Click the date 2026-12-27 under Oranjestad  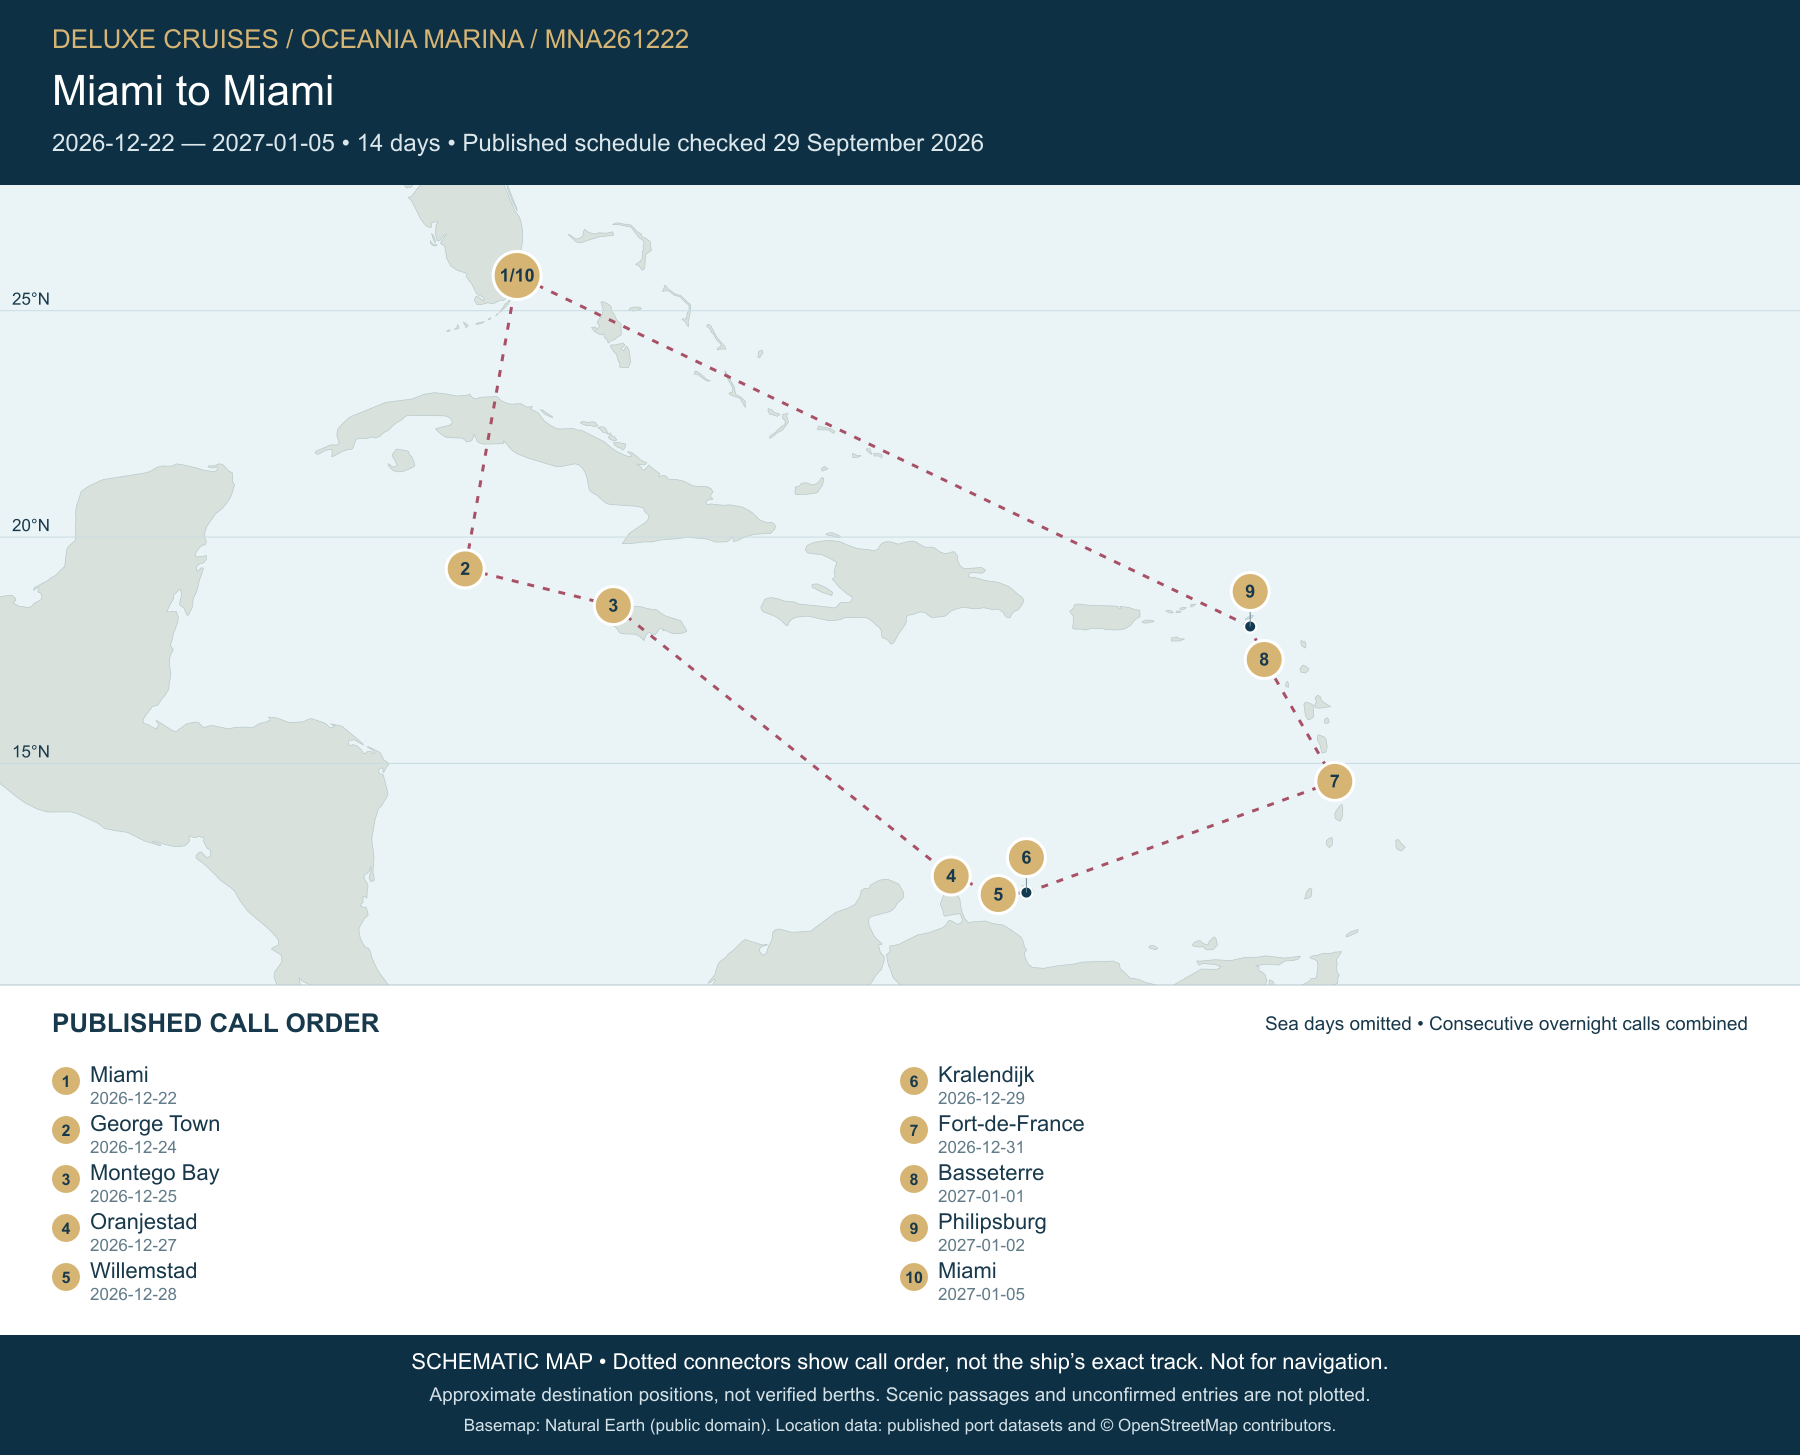pyautogui.click(x=133, y=1245)
